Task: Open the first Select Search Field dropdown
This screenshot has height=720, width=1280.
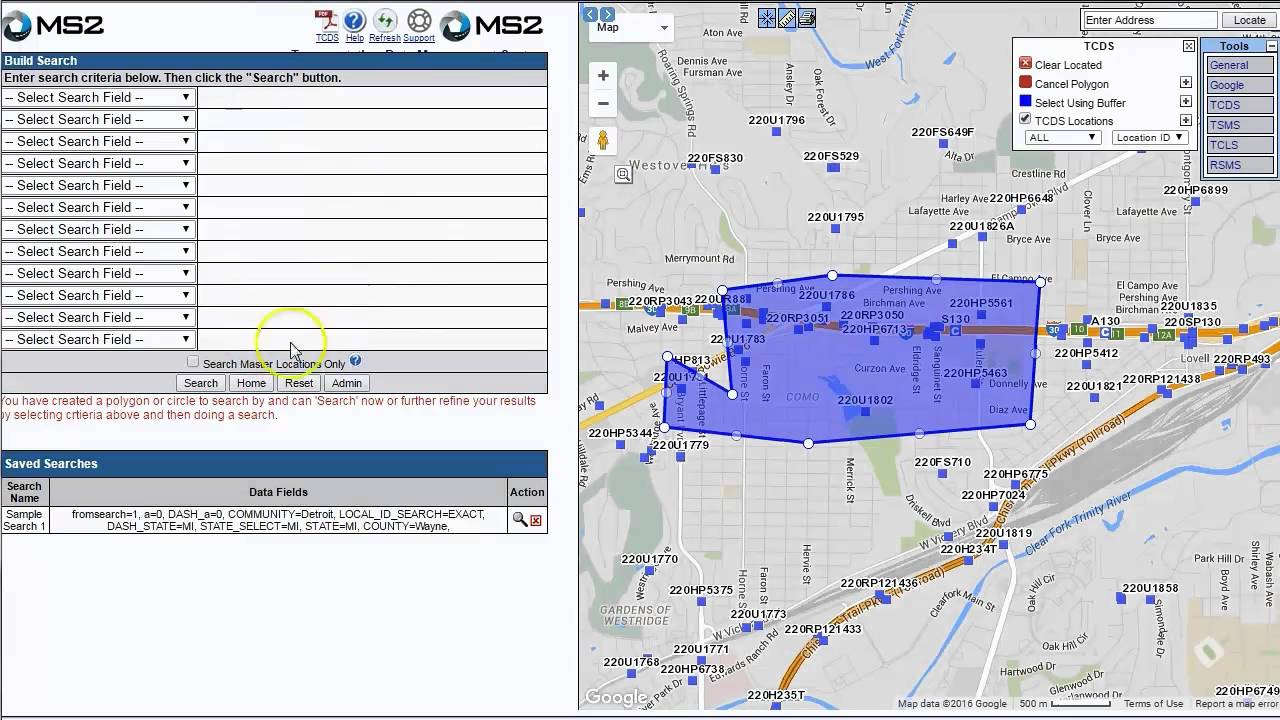Action: point(98,97)
